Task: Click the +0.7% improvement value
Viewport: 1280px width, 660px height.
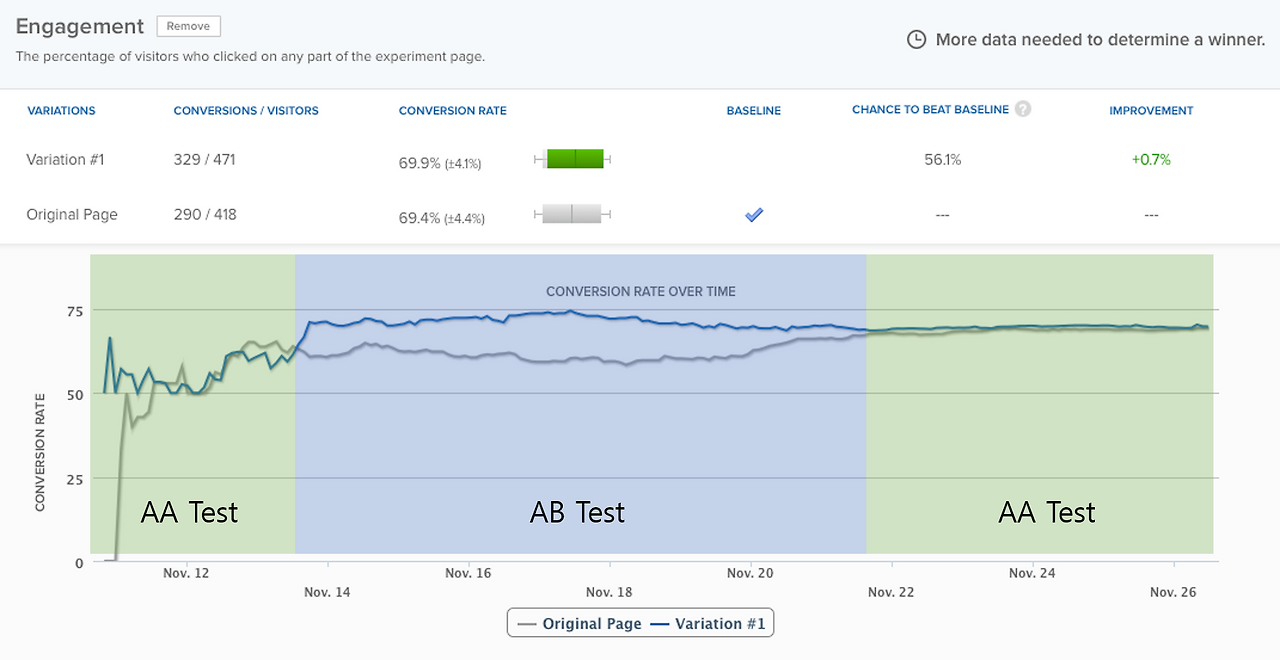Action: click(x=1151, y=160)
